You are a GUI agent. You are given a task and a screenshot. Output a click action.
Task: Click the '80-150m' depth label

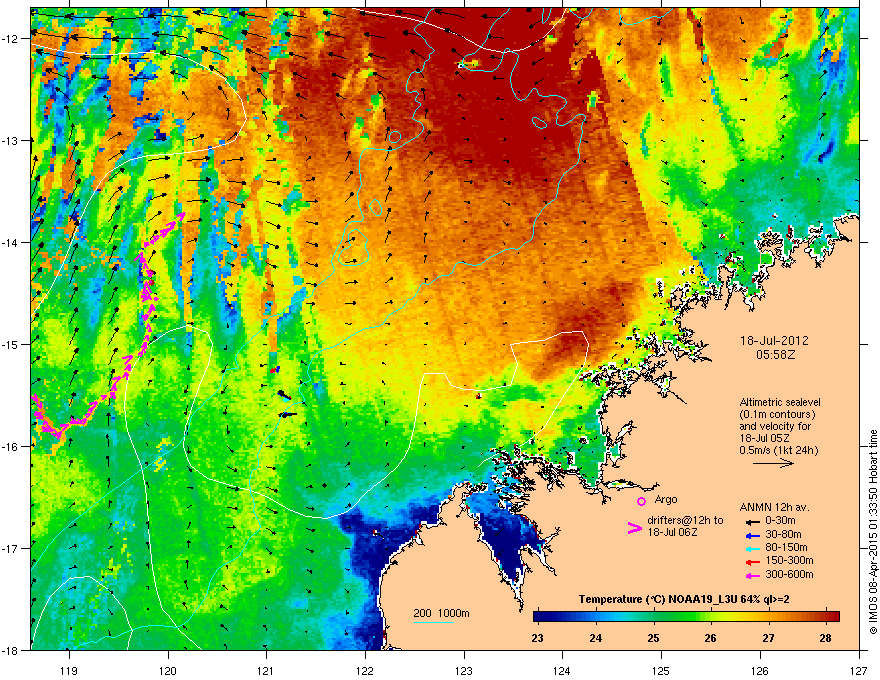coord(786,548)
